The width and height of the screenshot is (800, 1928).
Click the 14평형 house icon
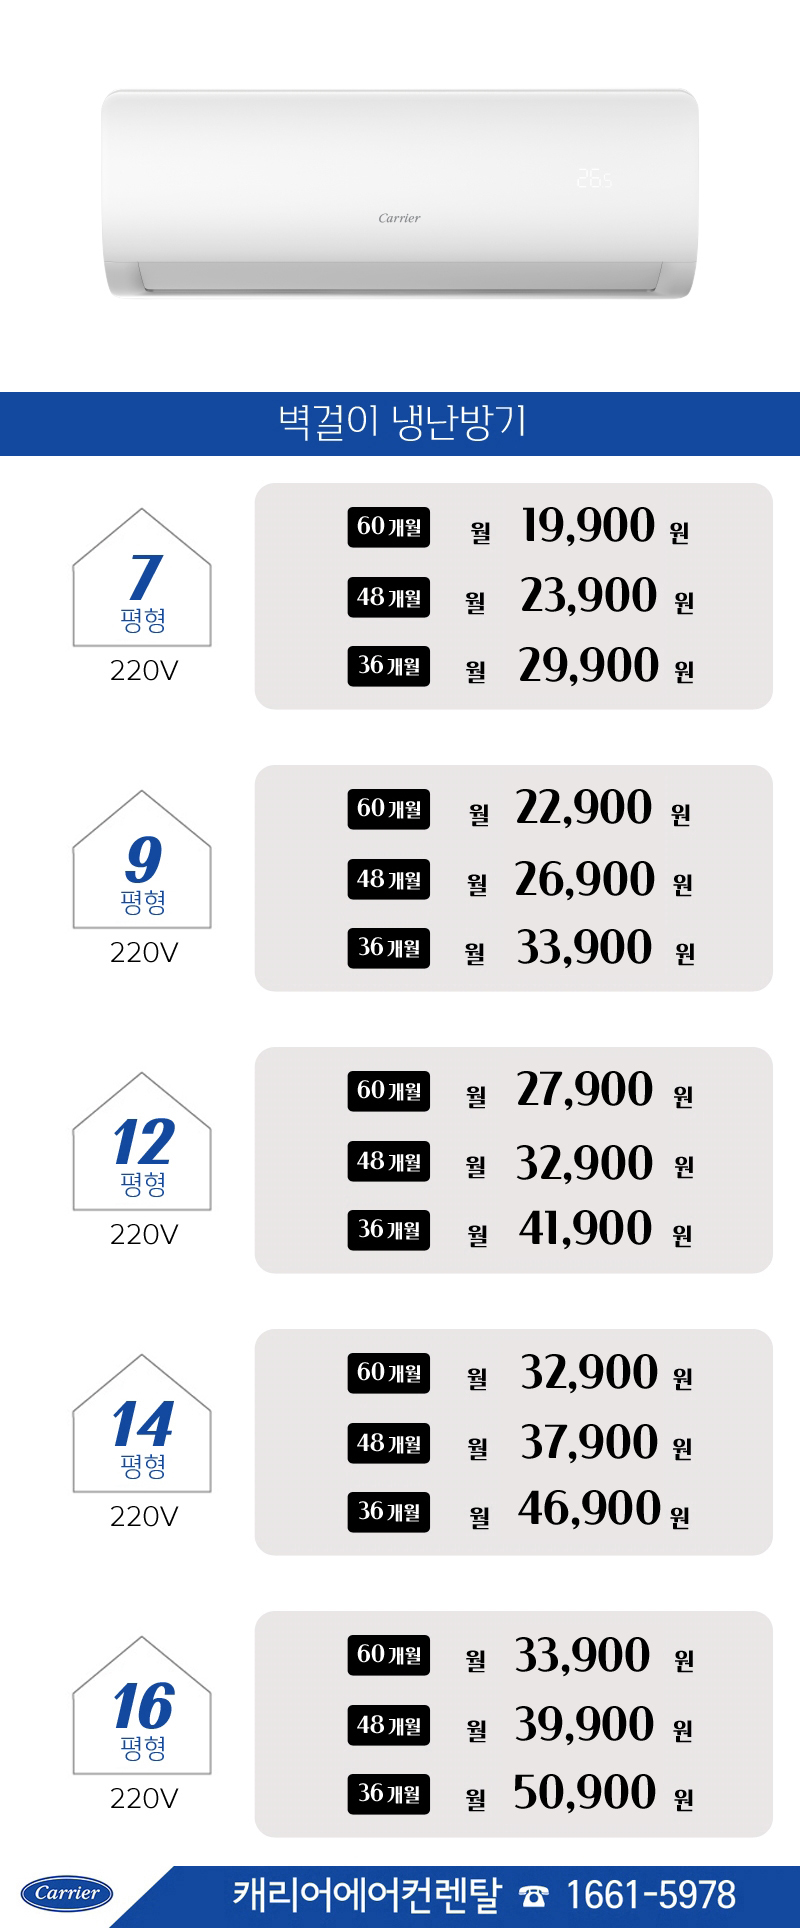pos(142,1423)
